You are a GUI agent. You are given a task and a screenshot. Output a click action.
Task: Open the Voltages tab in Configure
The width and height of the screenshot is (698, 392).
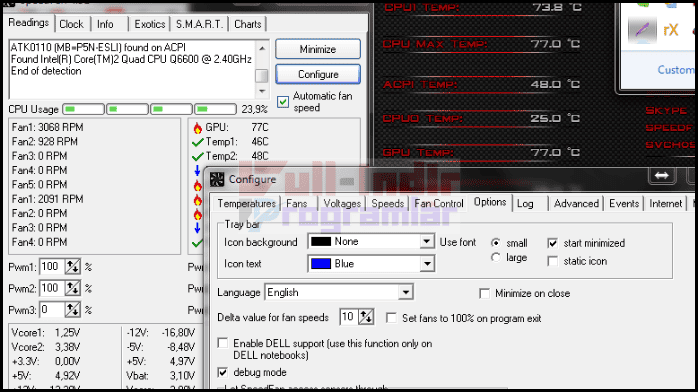pos(342,204)
